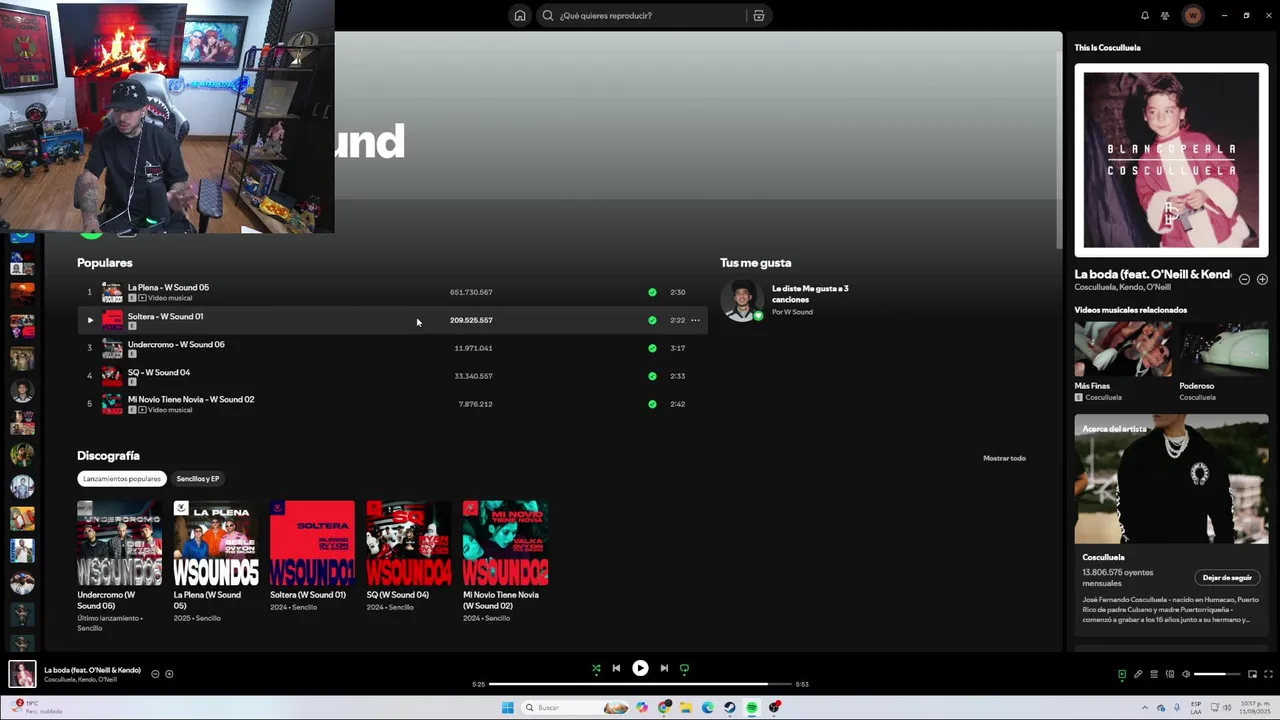Screen dimensions: 1280x720
Task: Open Steam from the taskbar
Action: pos(729,707)
